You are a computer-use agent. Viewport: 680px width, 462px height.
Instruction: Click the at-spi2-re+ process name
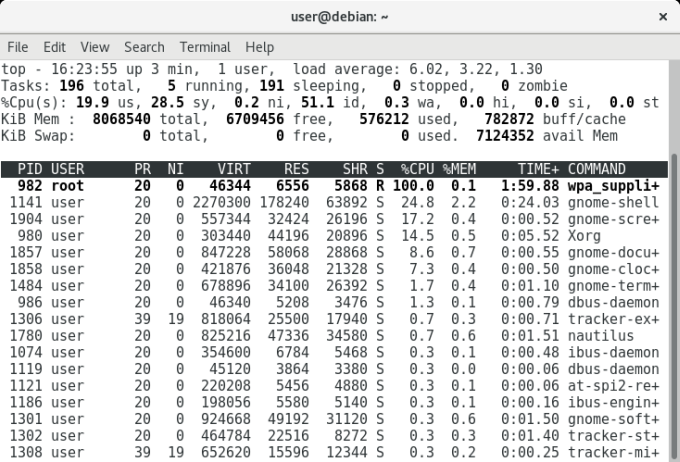pos(613,385)
